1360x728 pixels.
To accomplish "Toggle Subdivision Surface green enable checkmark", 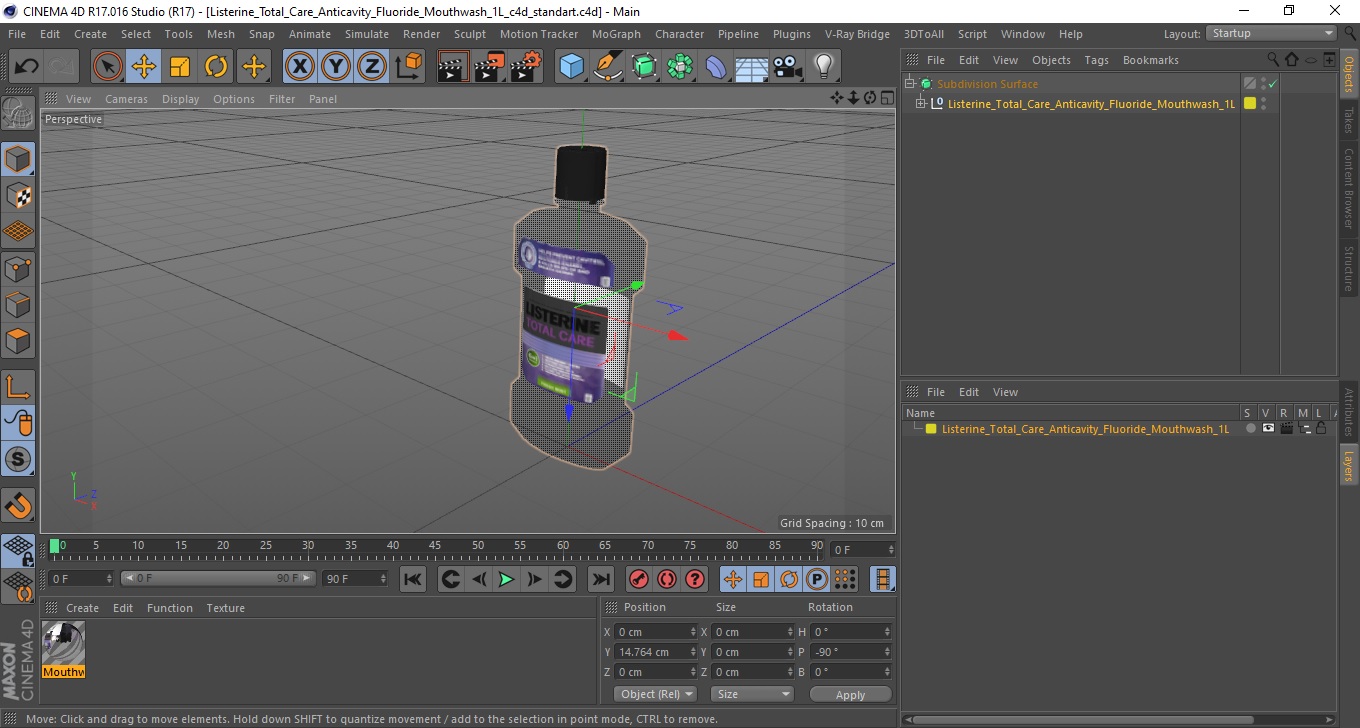I will 1273,85.
